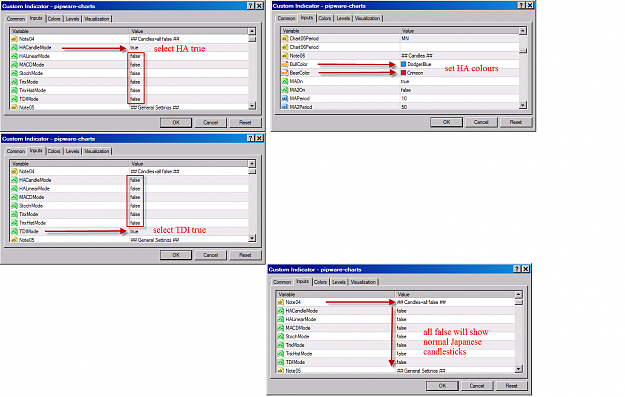Click HALinearMode icon in the dialog where TDIMode is true

(14, 189)
